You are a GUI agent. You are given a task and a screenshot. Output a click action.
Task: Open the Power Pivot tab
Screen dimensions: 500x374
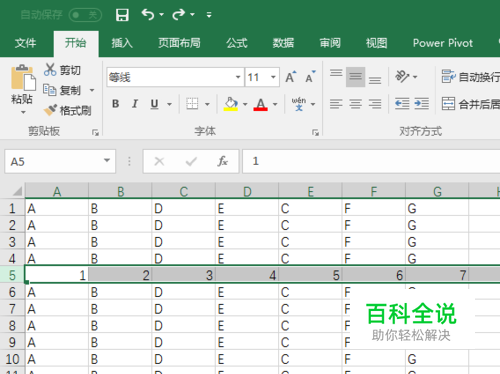point(443,43)
